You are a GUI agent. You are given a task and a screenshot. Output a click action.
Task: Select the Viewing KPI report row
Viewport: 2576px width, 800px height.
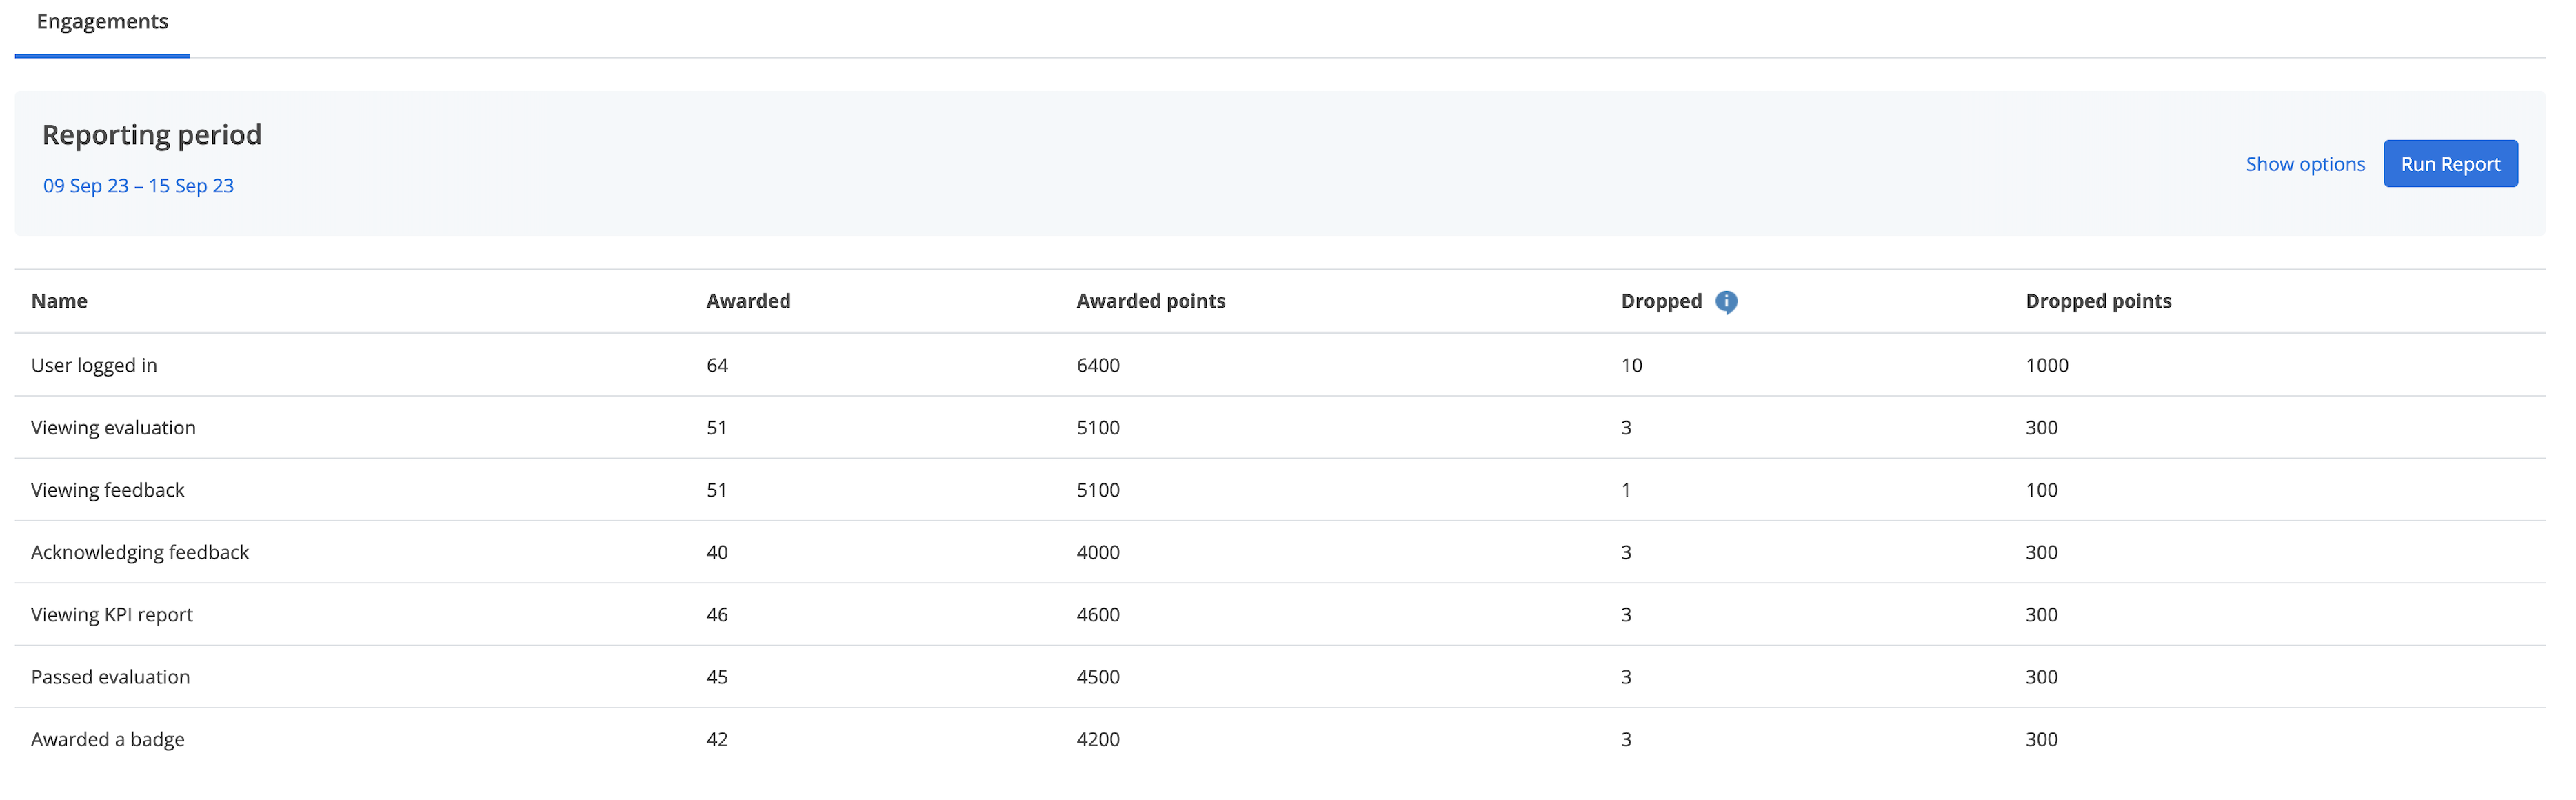[113, 614]
